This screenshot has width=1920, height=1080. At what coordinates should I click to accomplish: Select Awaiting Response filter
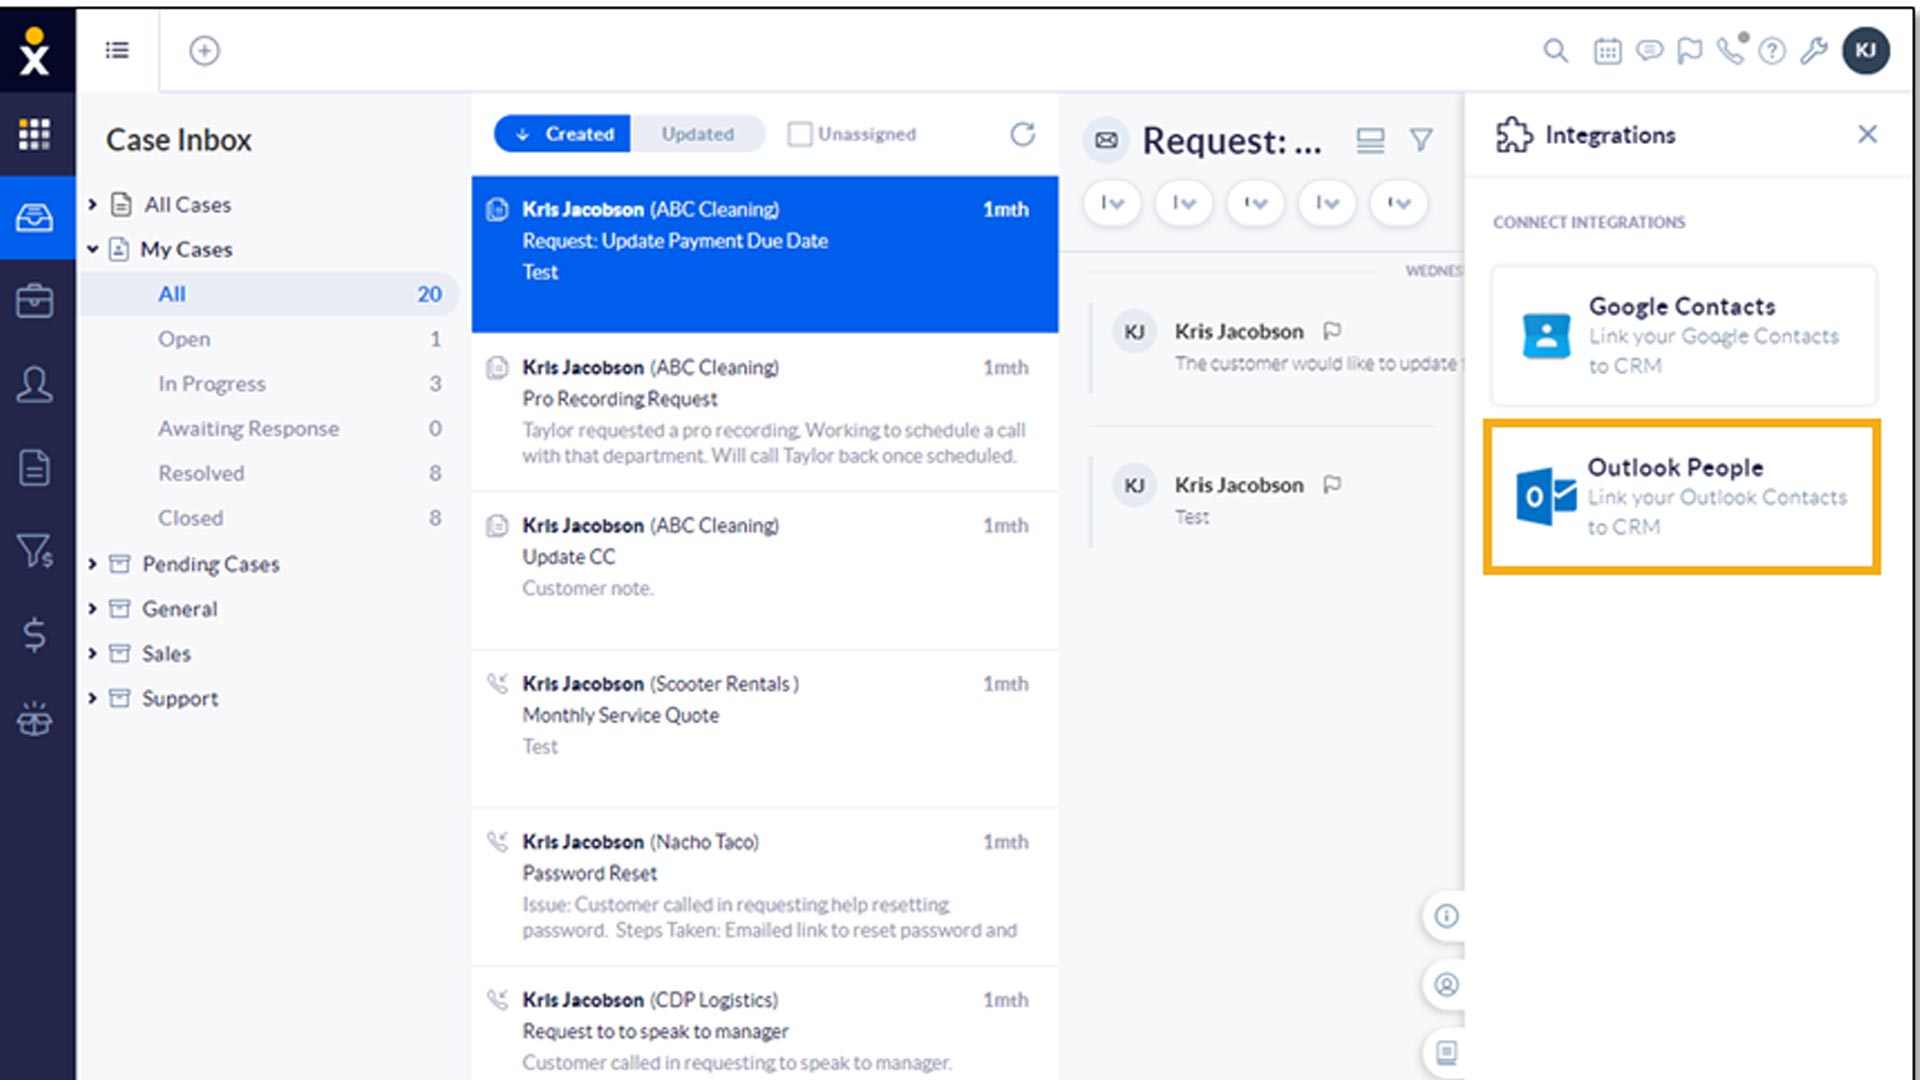268,428
